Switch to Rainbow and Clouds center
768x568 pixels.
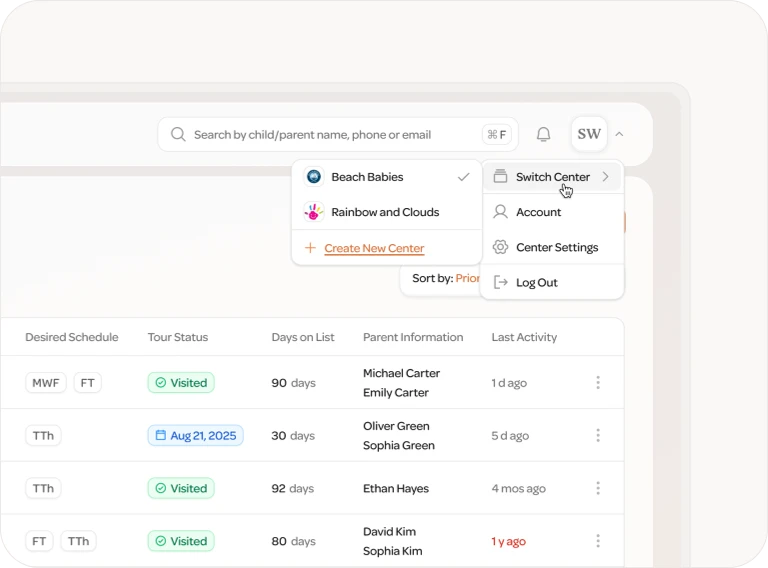pos(387,212)
